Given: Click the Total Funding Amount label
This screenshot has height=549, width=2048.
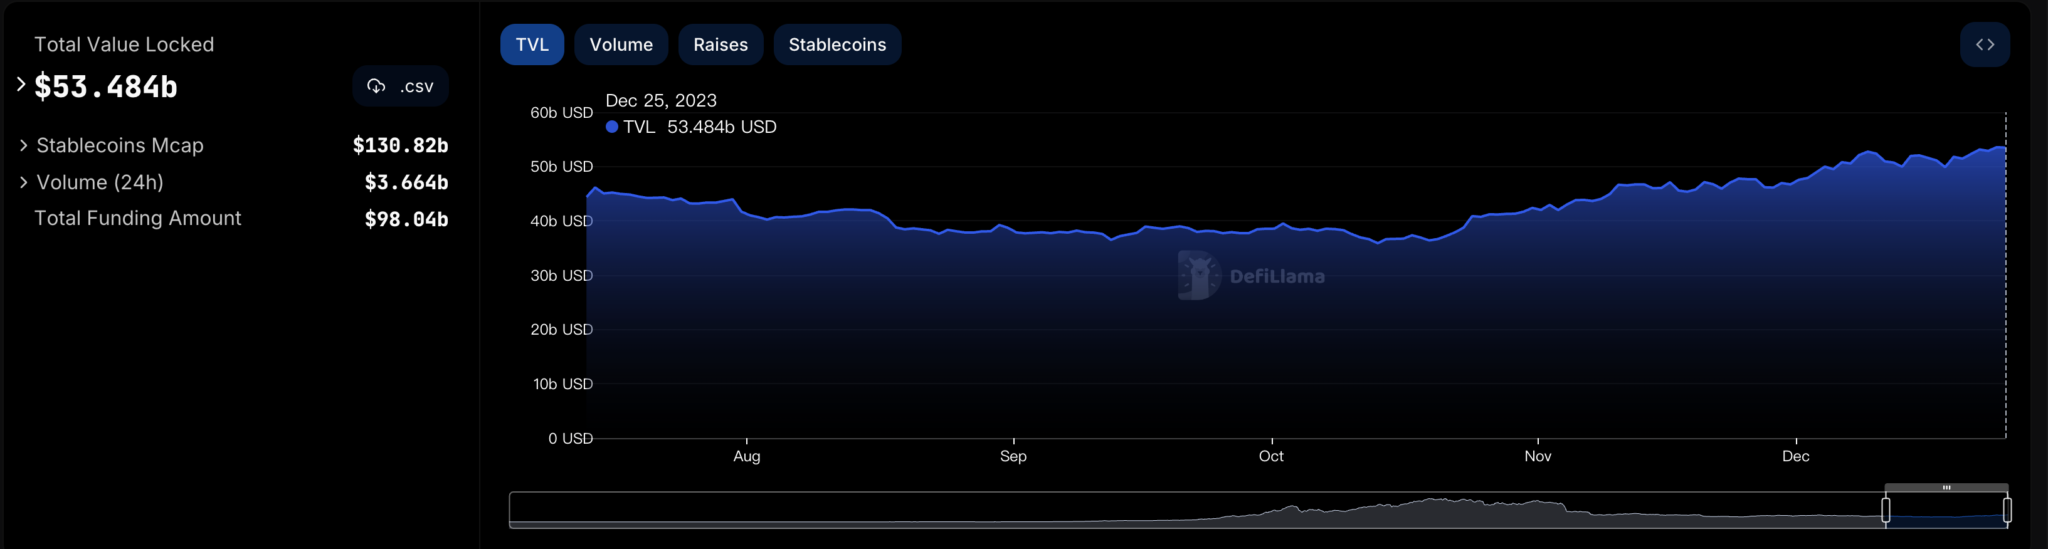Looking at the screenshot, I should pyautogui.click(x=138, y=218).
